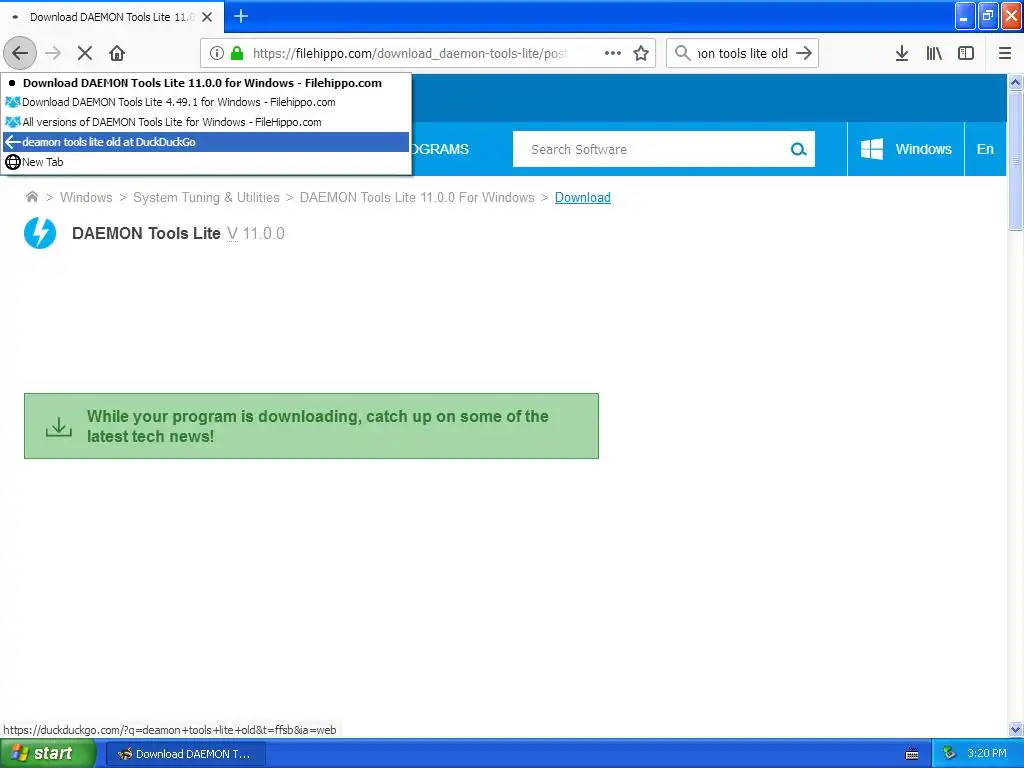The image size is (1024, 768).
Task: Click the download tray icon in banner
Action: [59, 427]
